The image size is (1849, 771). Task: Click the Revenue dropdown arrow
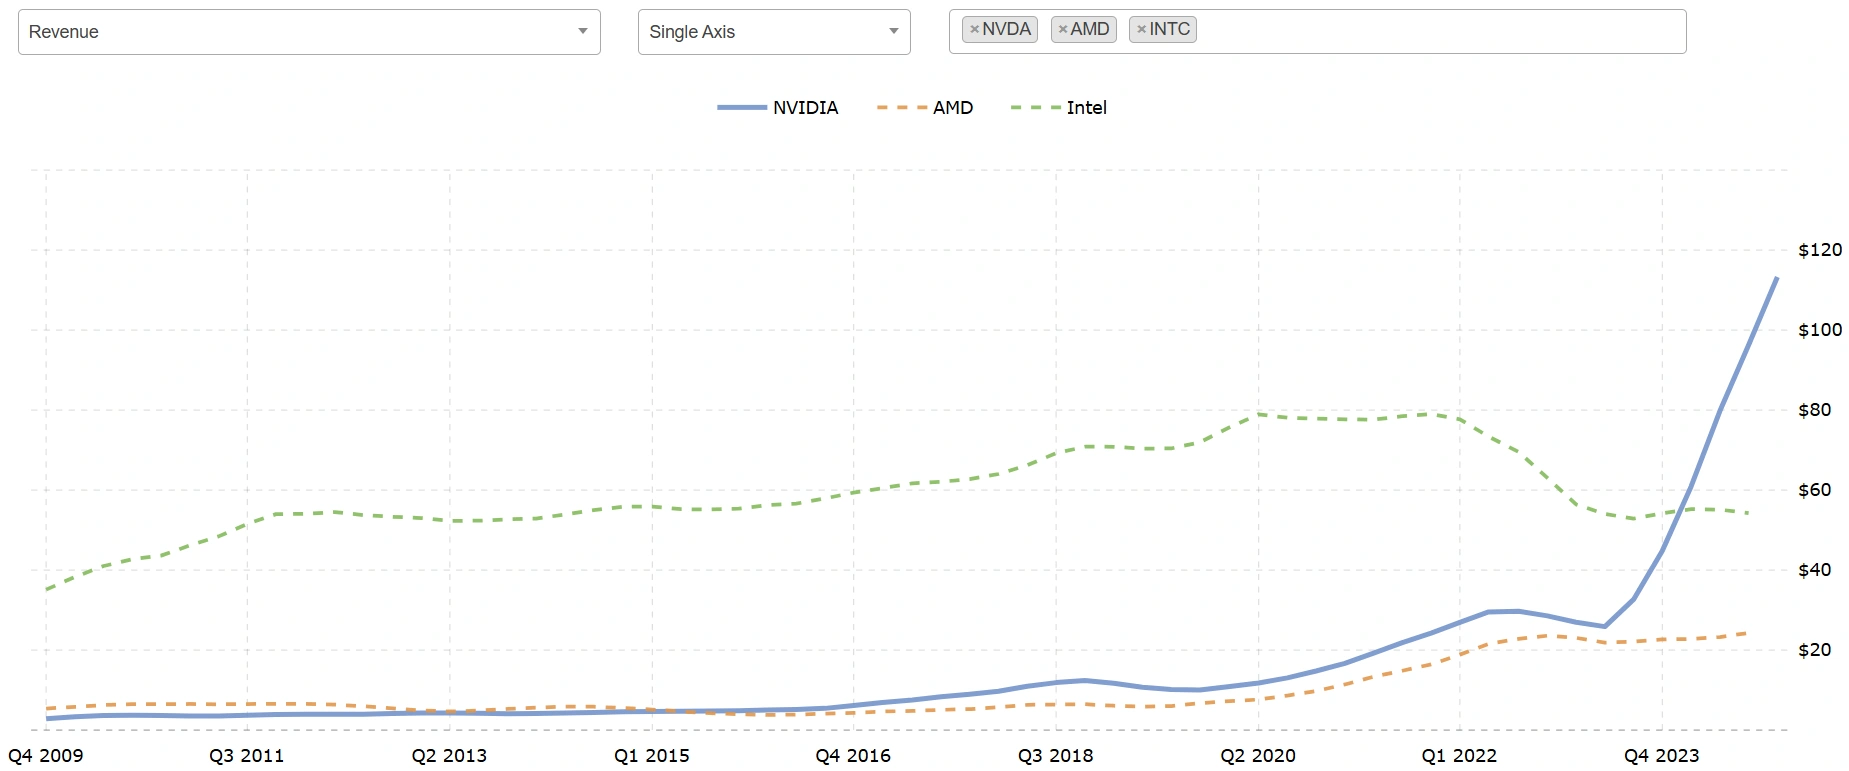click(583, 31)
